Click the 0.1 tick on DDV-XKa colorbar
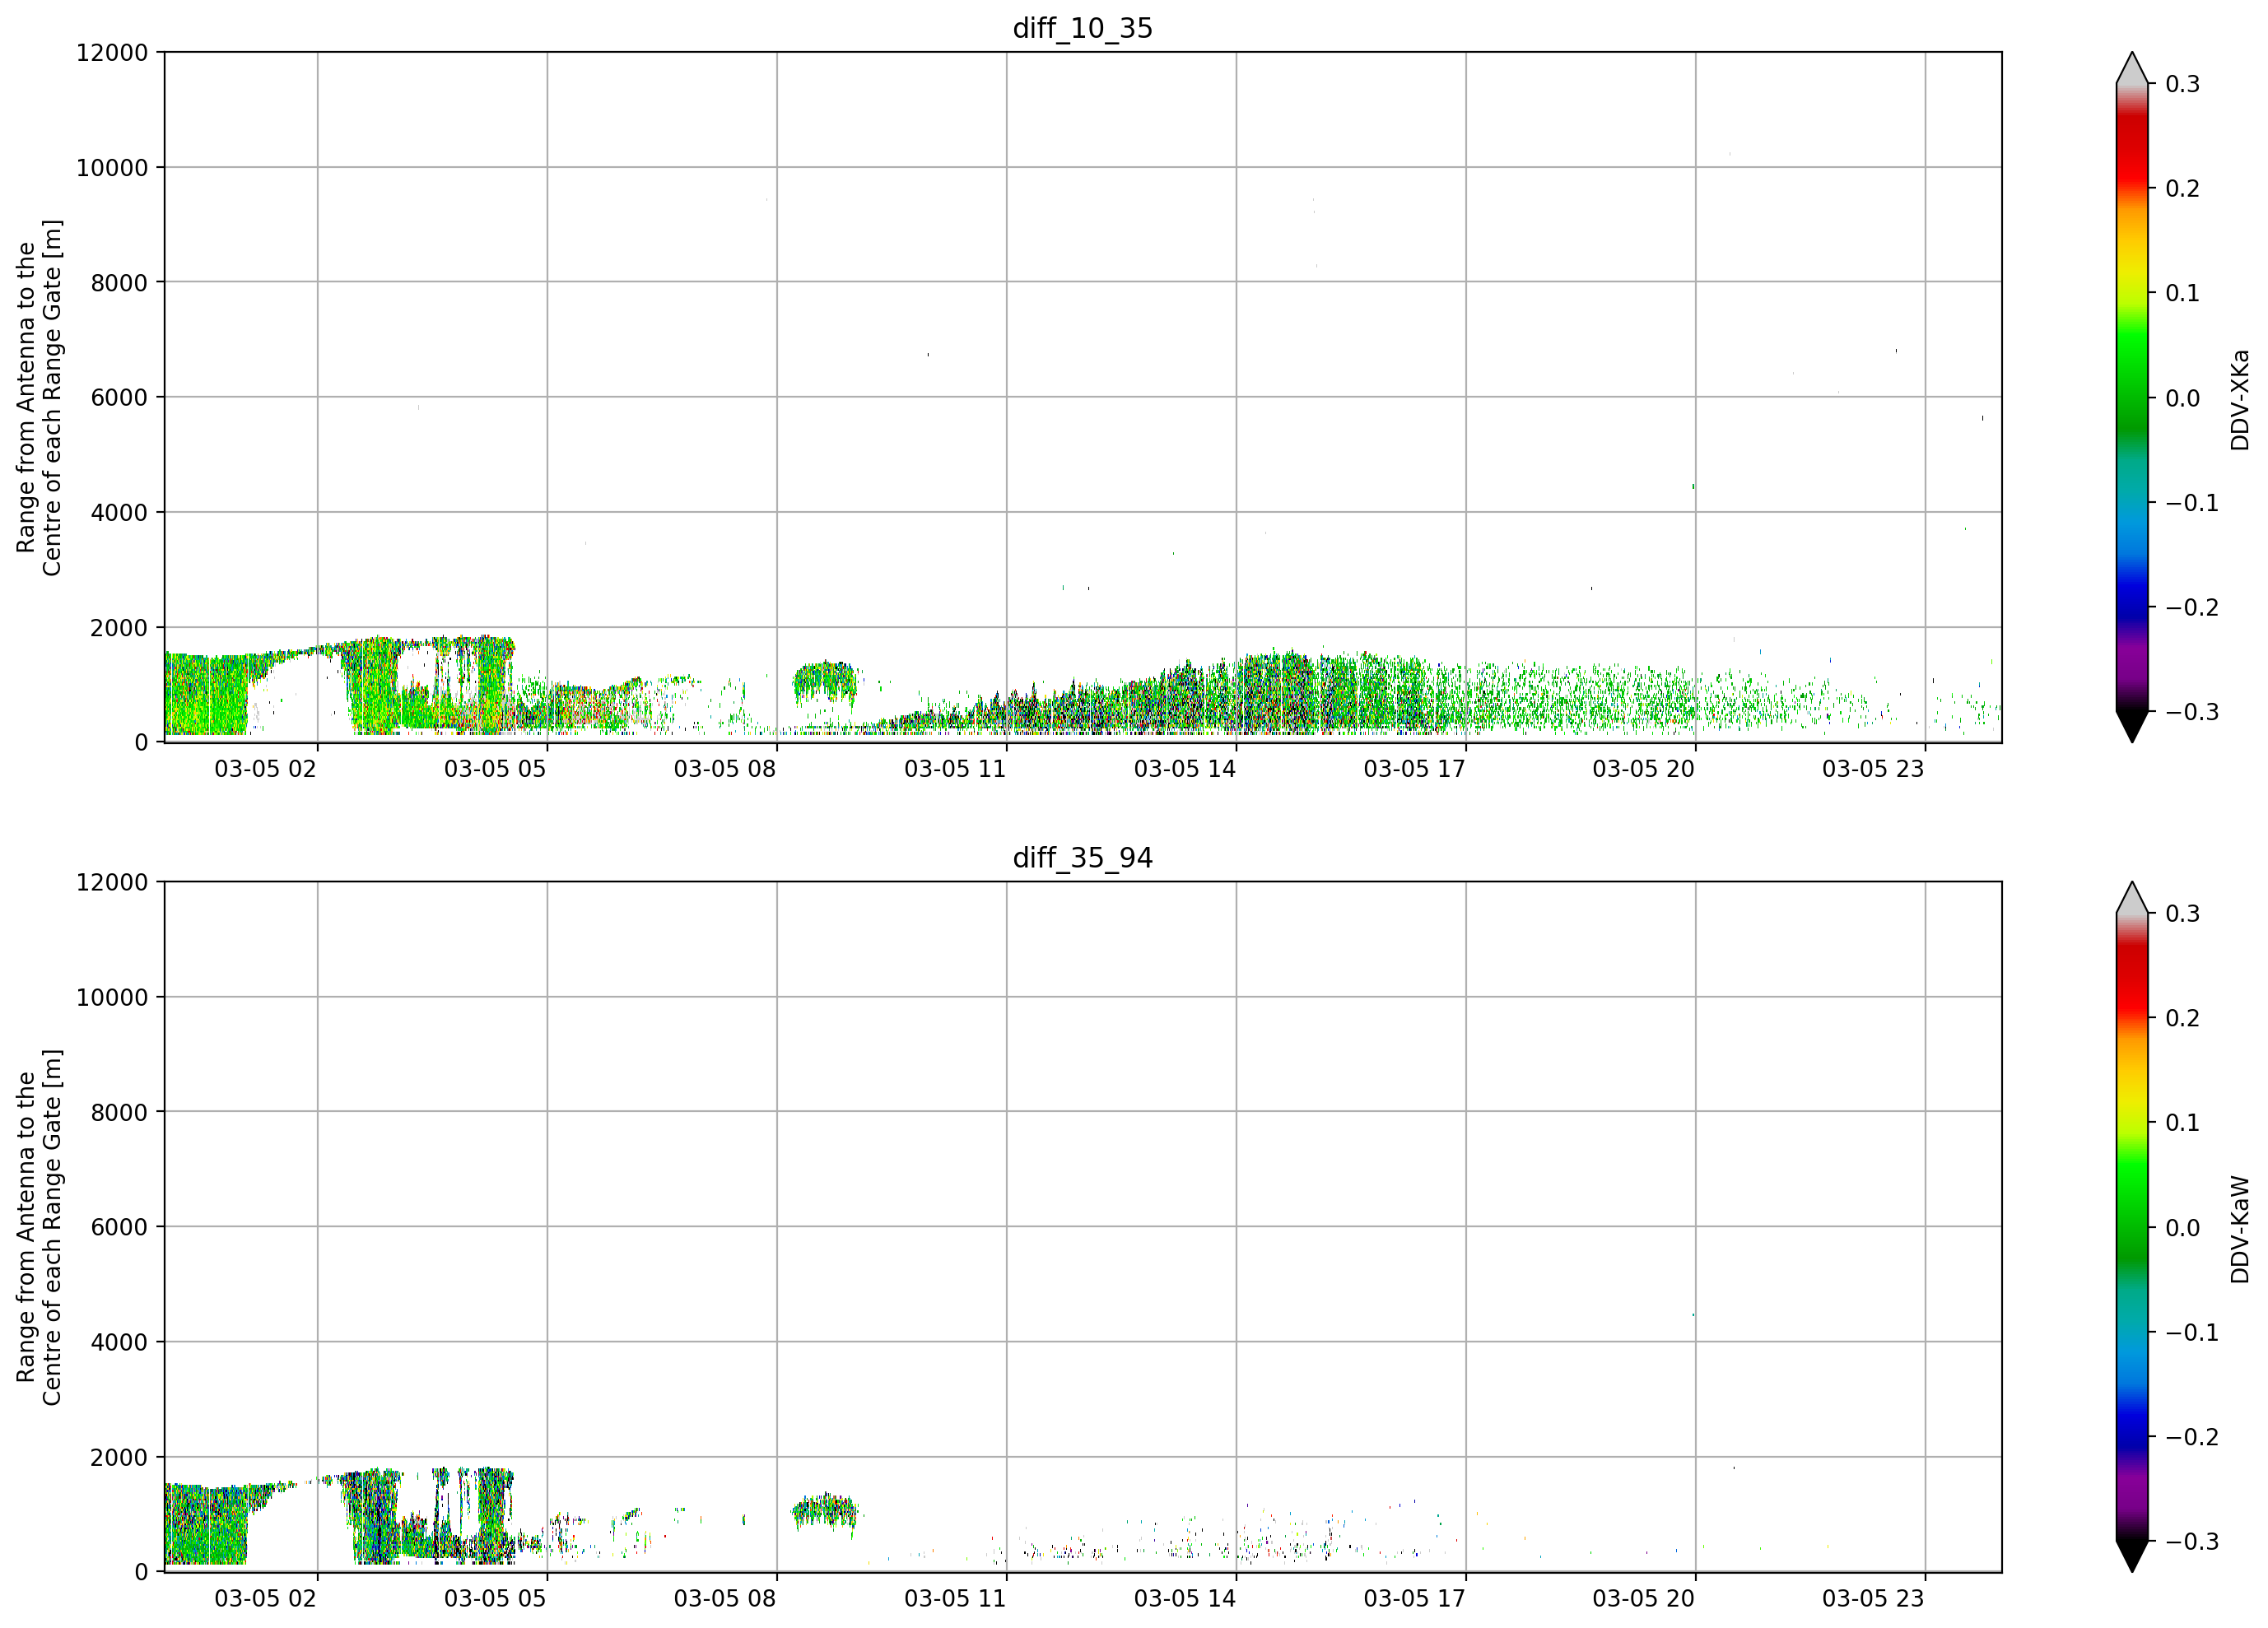 click(x=2183, y=293)
